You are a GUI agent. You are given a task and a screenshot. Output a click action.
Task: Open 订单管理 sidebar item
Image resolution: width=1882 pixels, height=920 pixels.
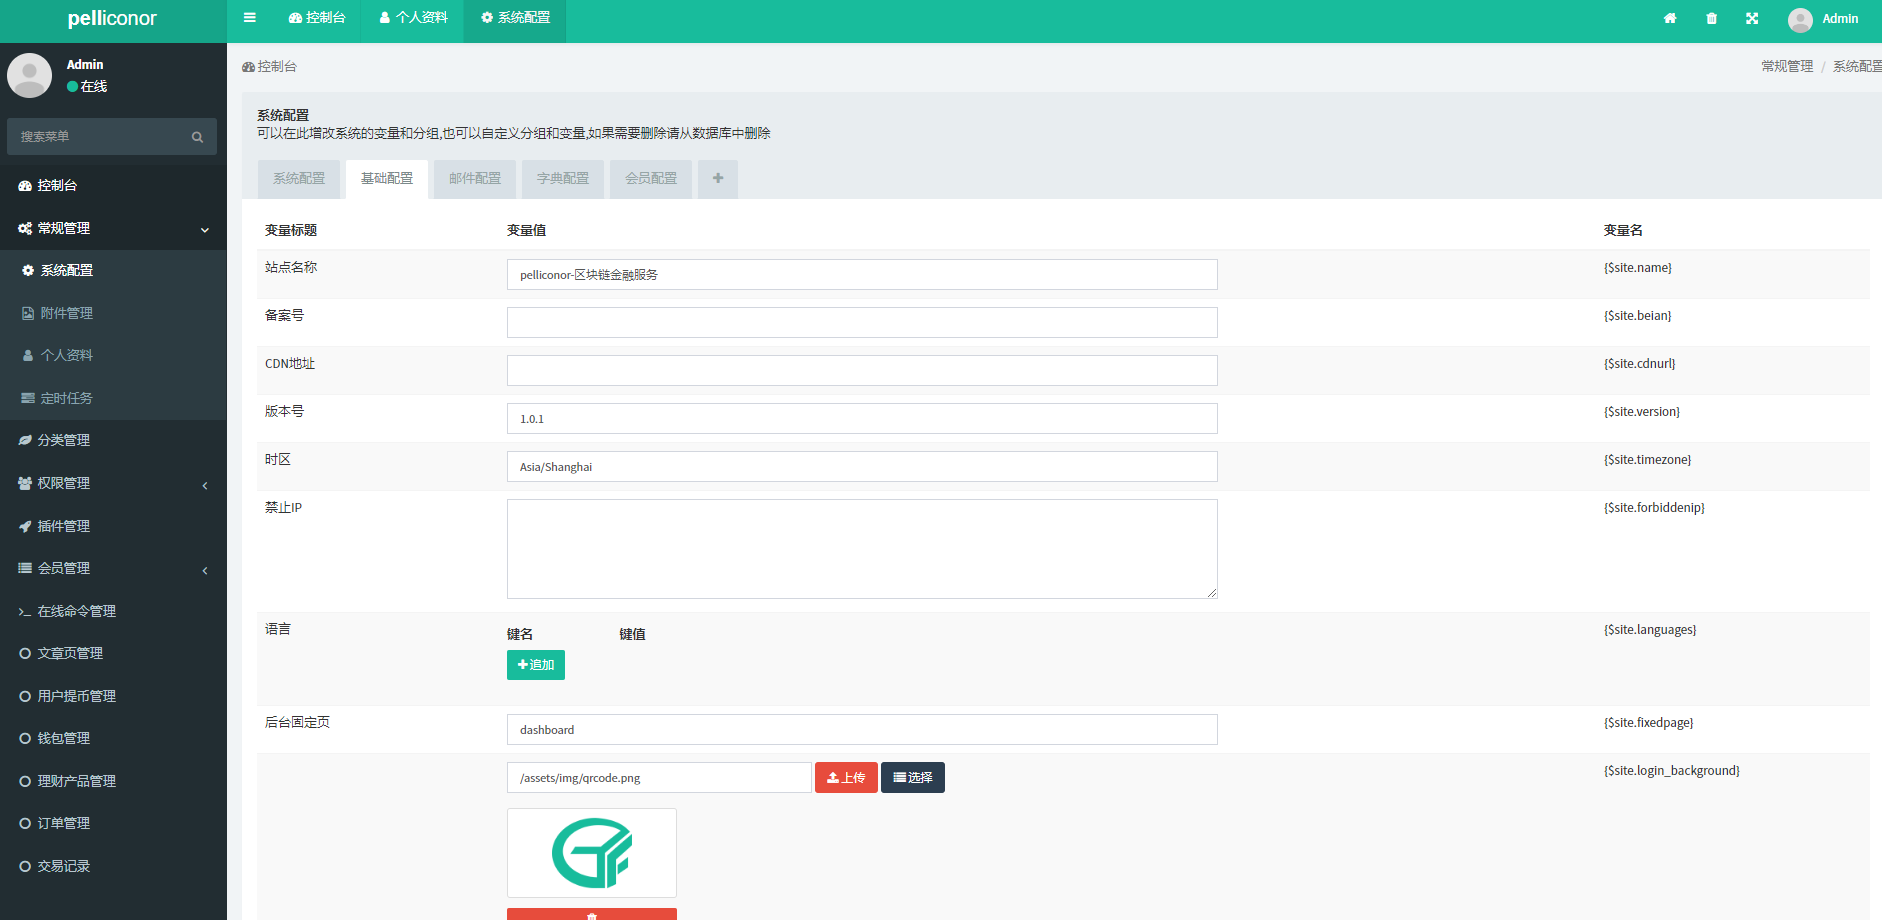113,823
